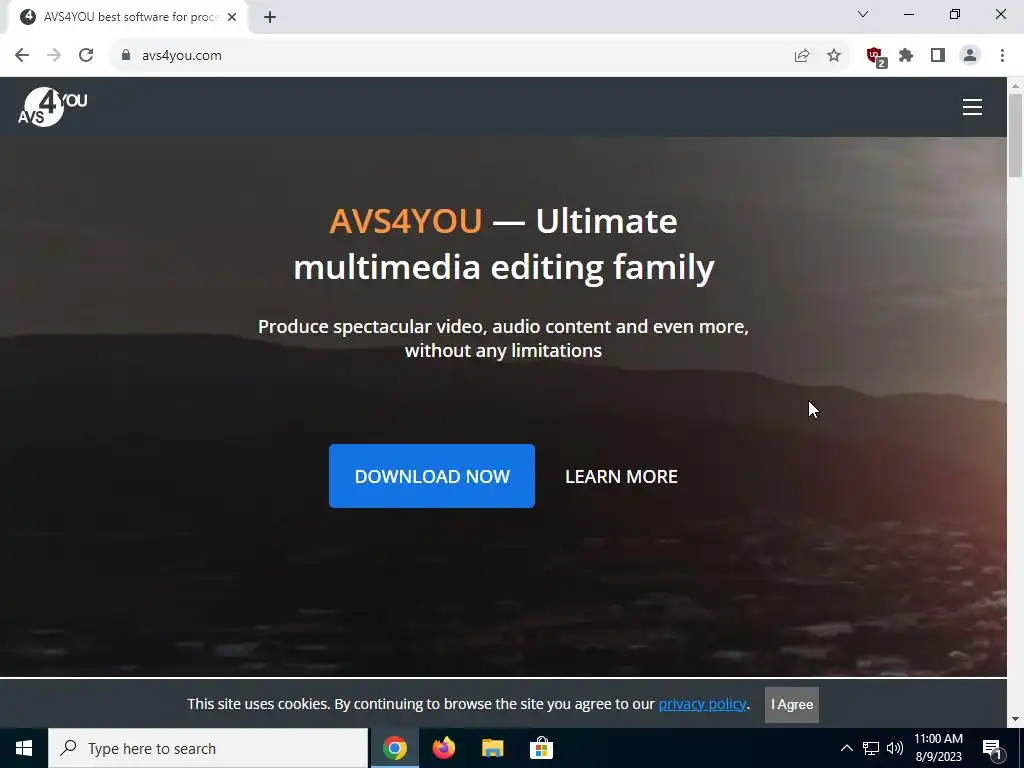The height and width of the screenshot is (768, 1024).
Task: Click the LEARN MORE link
Action: click(621, 477)
